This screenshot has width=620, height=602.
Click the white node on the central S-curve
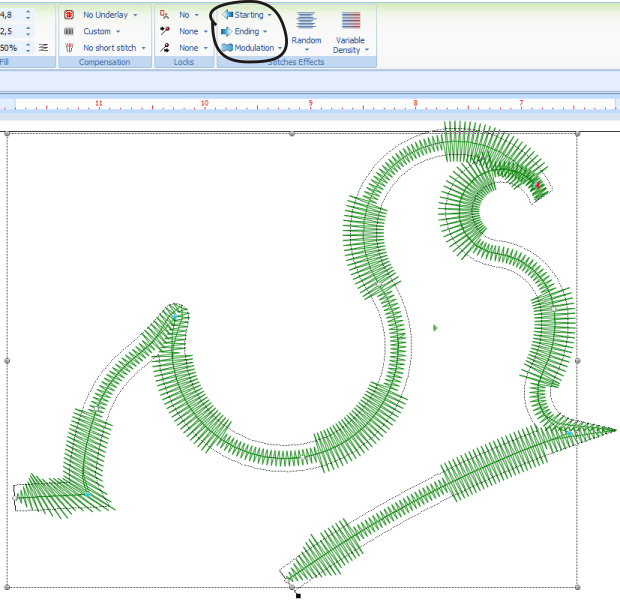click(379, 284)
